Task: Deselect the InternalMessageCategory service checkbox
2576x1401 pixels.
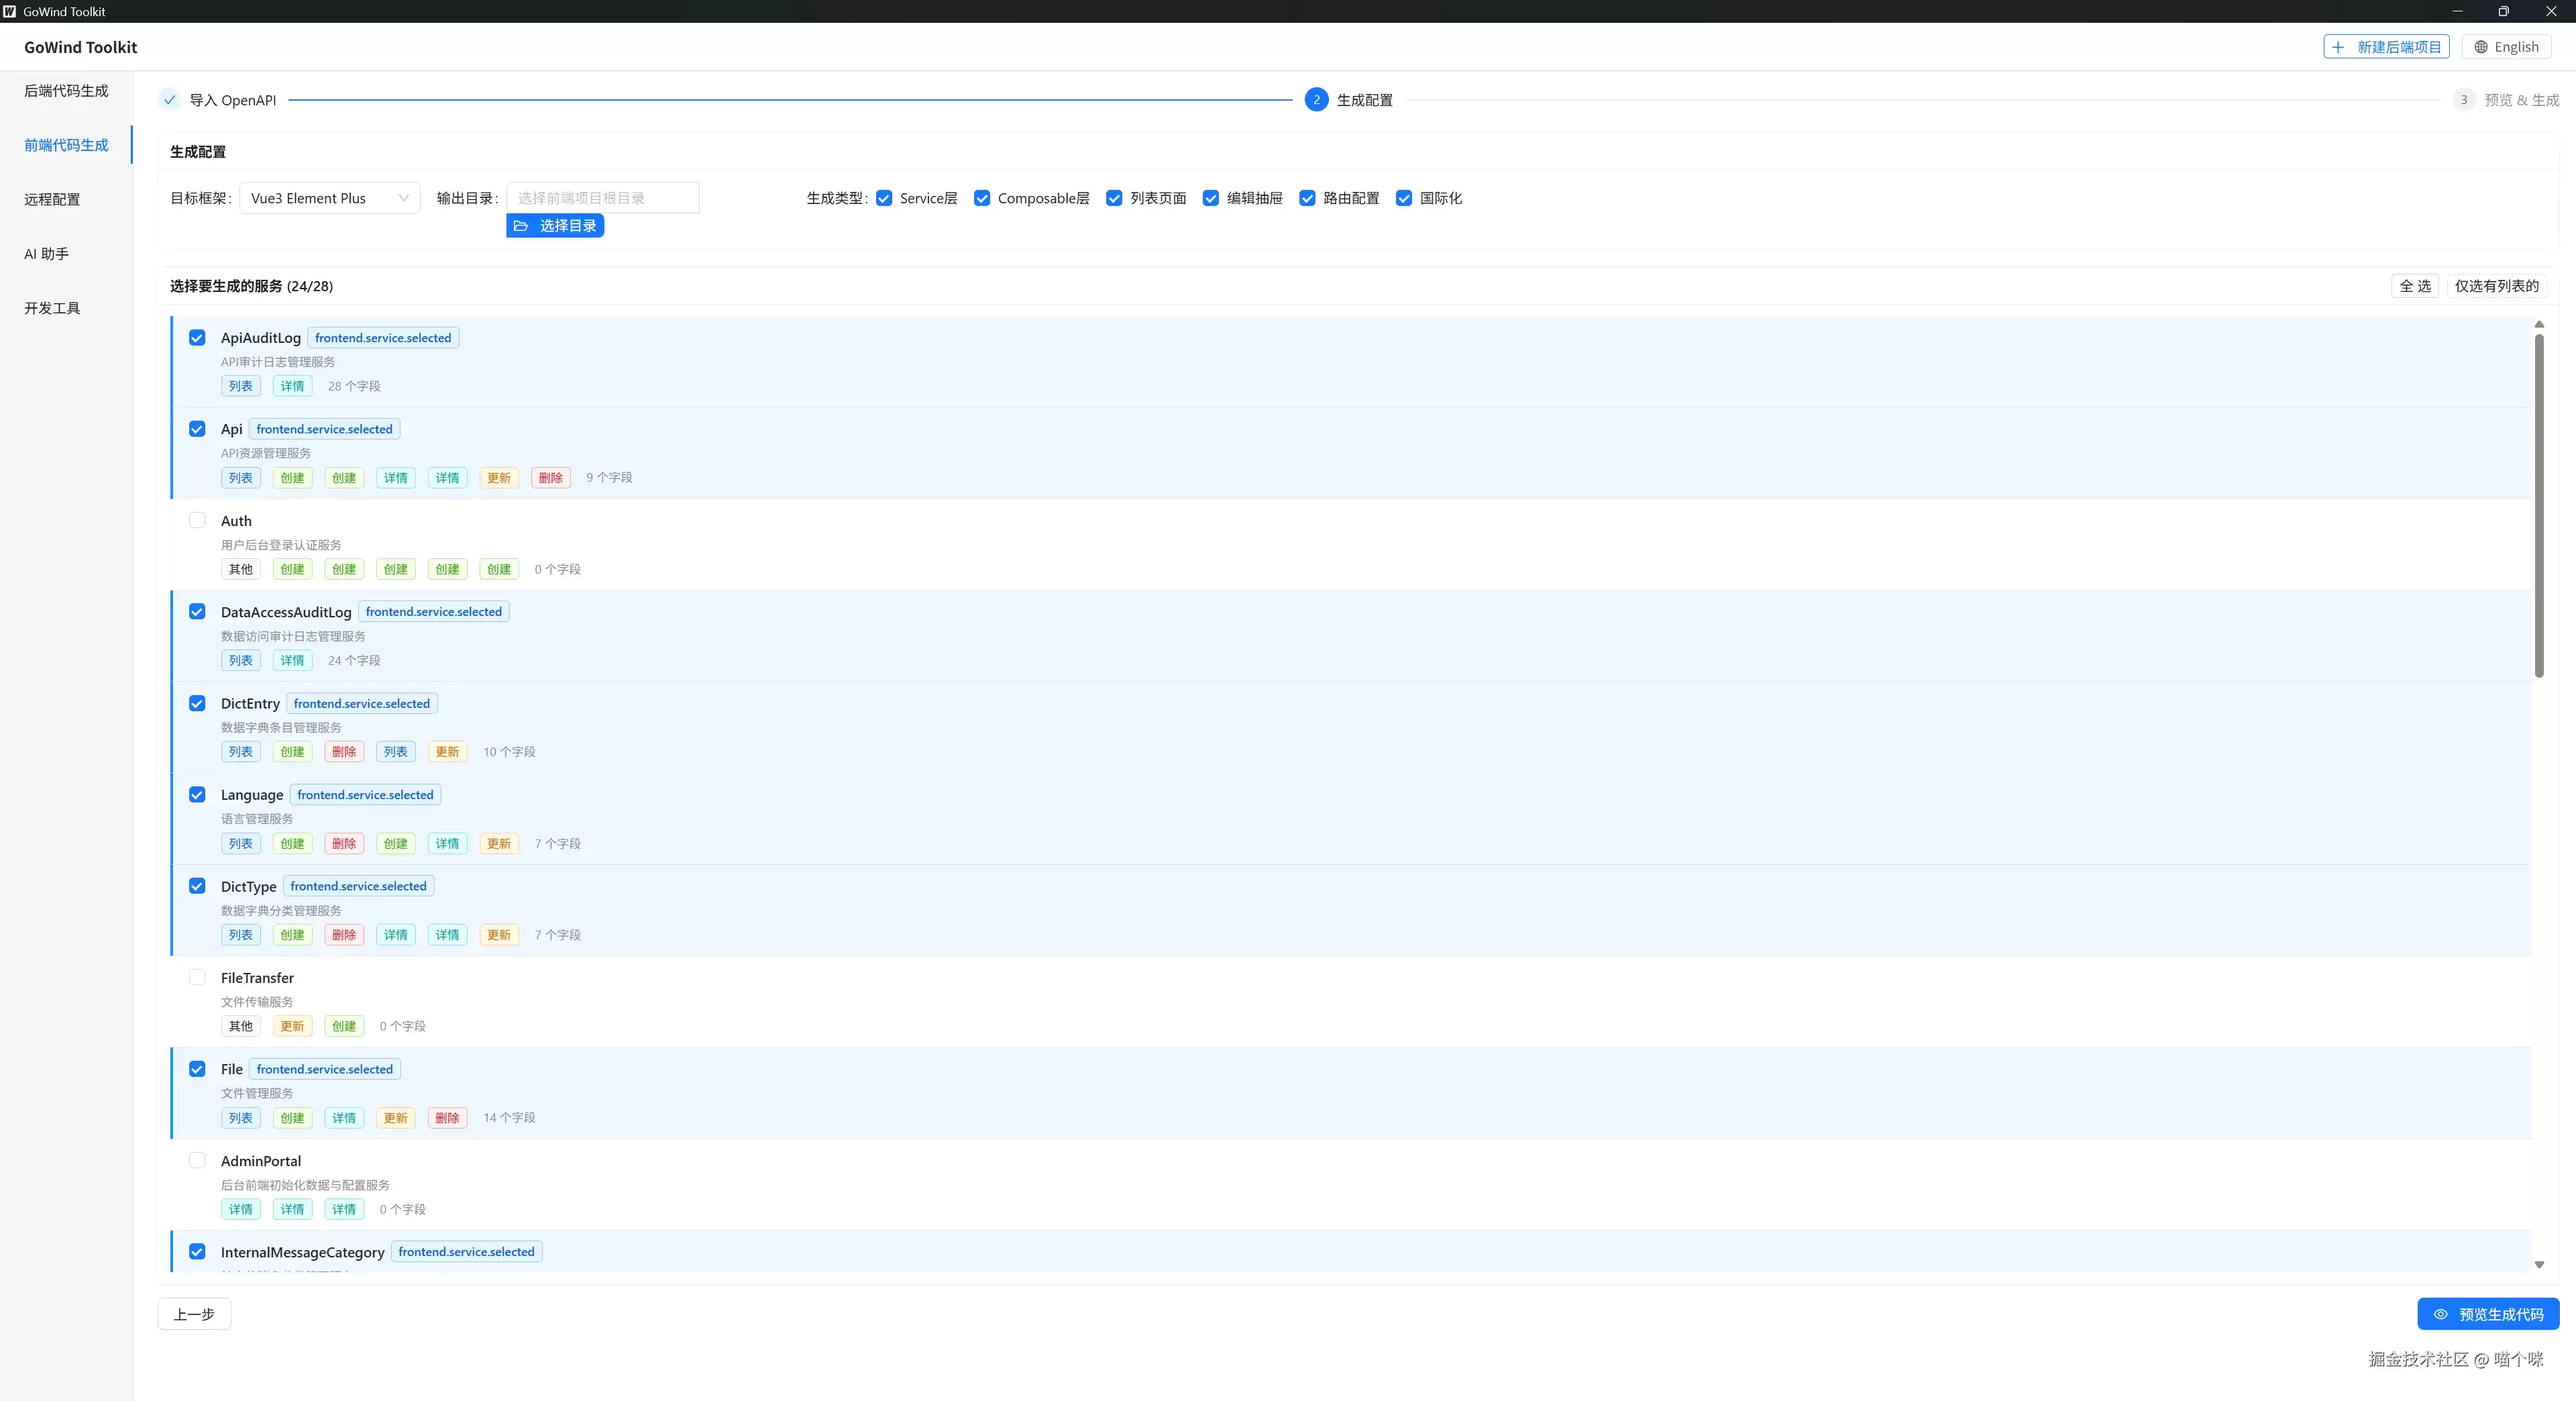Action: [197, 1251]
